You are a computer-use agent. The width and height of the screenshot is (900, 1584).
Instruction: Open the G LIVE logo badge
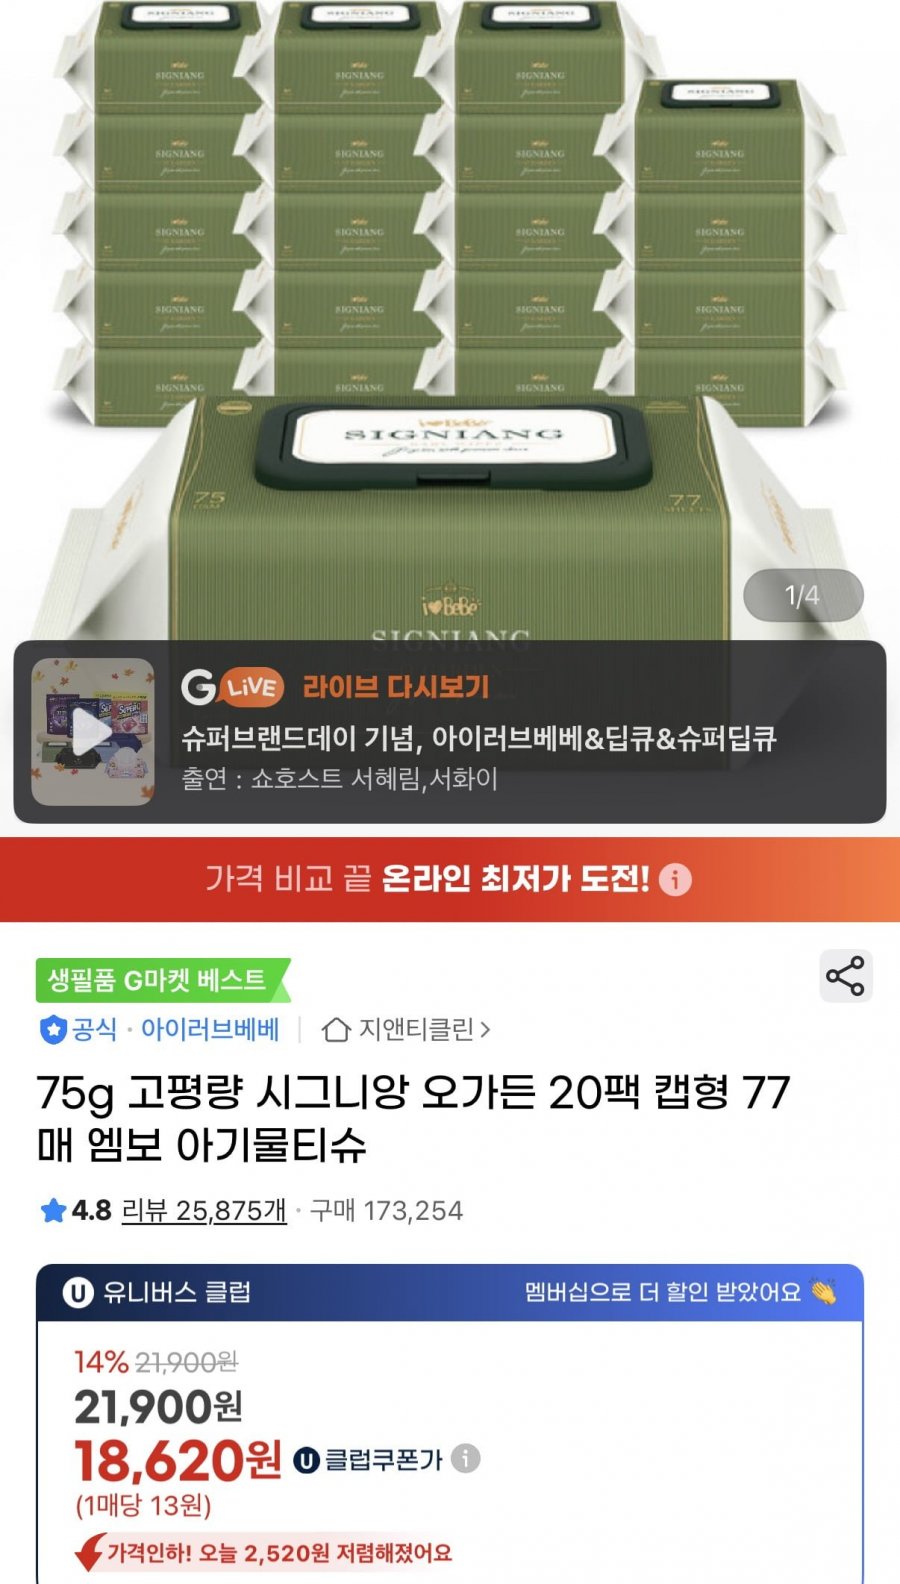232,687
